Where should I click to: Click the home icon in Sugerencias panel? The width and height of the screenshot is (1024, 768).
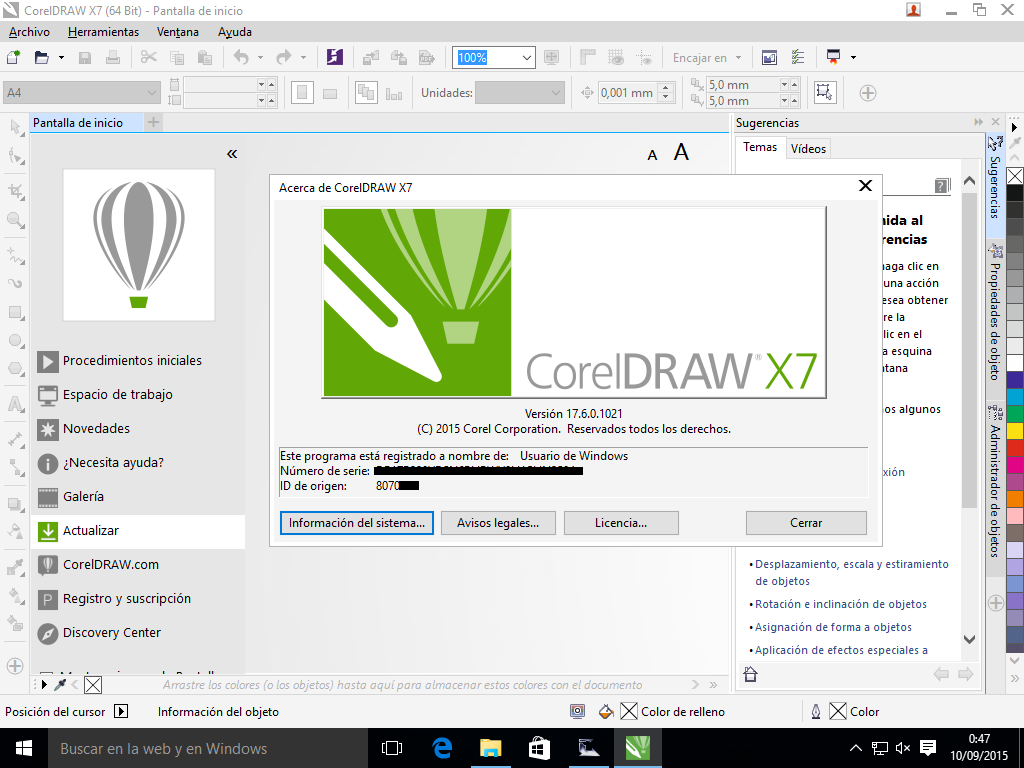pyautogui.click(x=750, y=675)
